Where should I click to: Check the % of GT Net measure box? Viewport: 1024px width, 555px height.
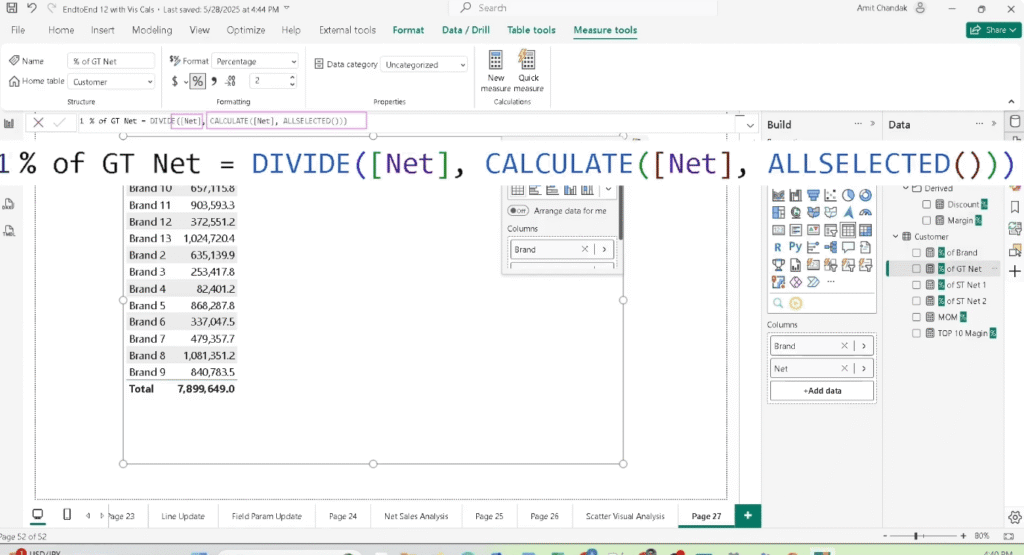coord(916,269)
